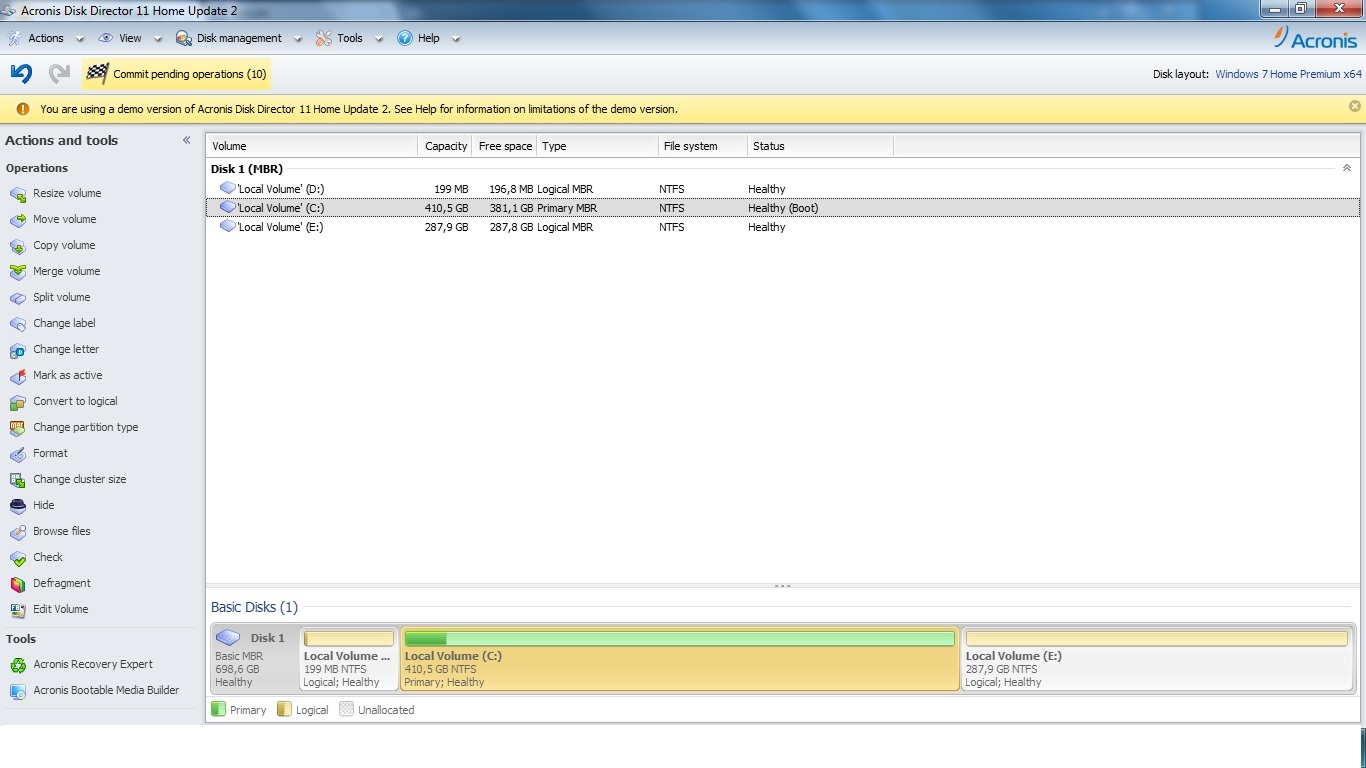Click the Acronis logo
1366x768 pixels.
pos(1315,38)
